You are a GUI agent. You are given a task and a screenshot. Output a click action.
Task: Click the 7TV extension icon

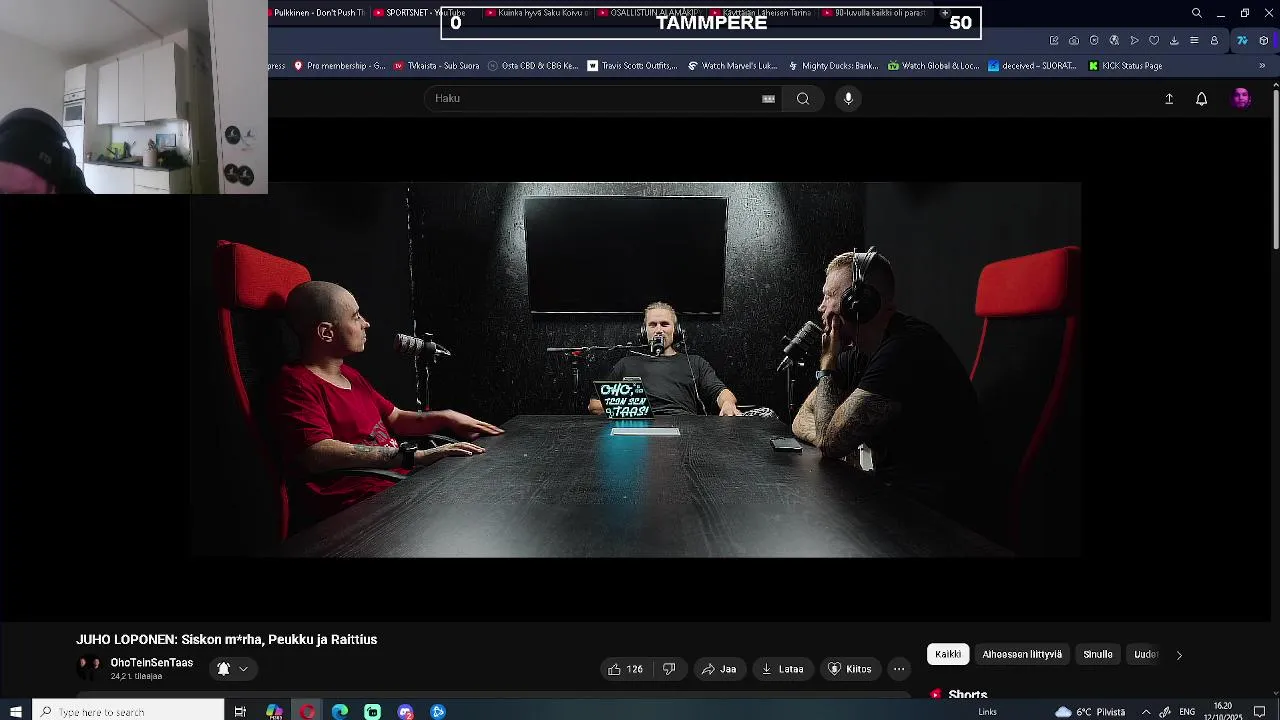pyautogui.click(x=1242, y=41)
